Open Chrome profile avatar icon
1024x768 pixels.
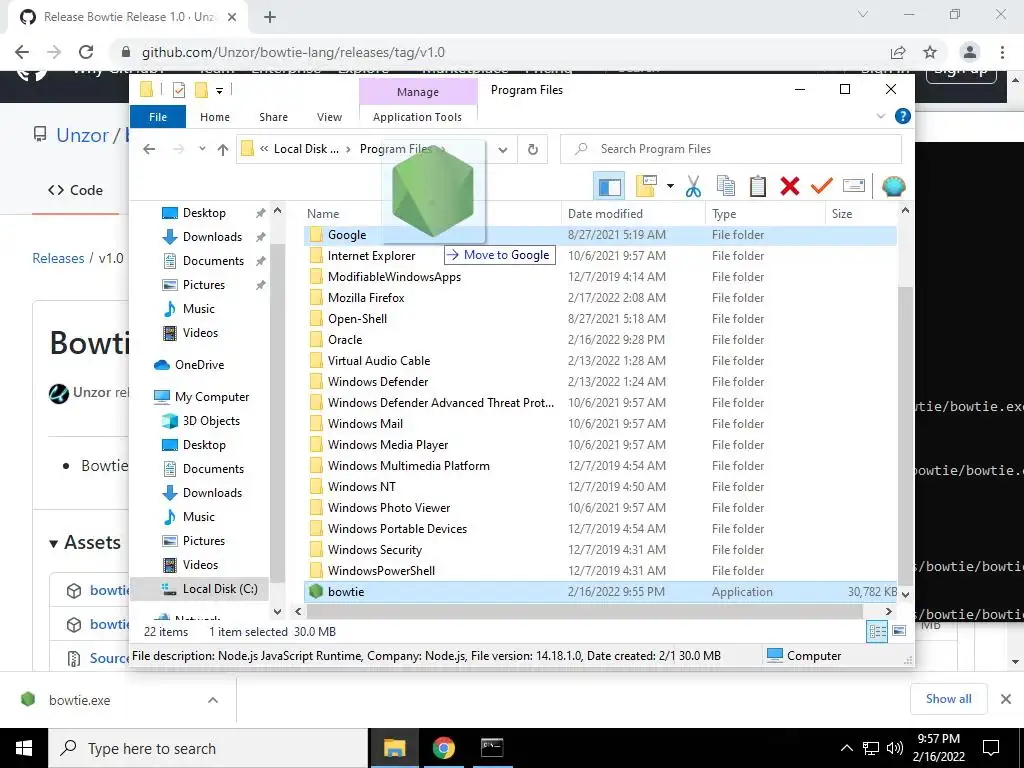(x=970, y=52)
